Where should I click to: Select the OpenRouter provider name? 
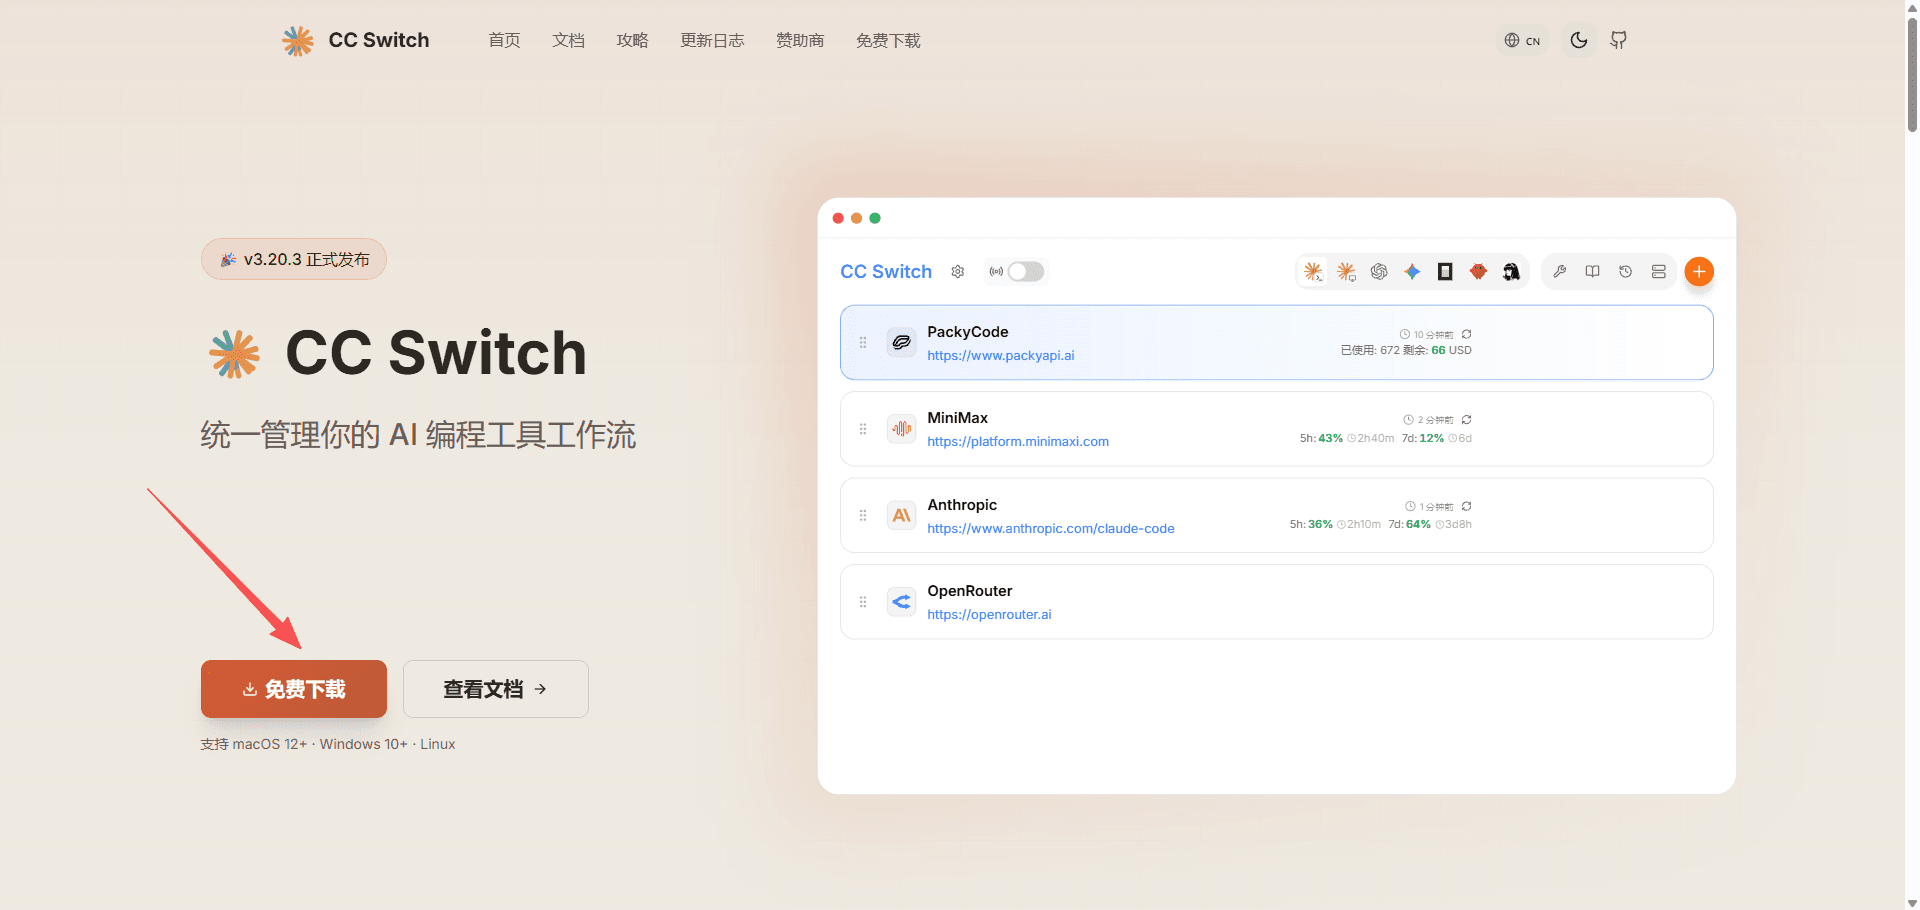[969, 591]
